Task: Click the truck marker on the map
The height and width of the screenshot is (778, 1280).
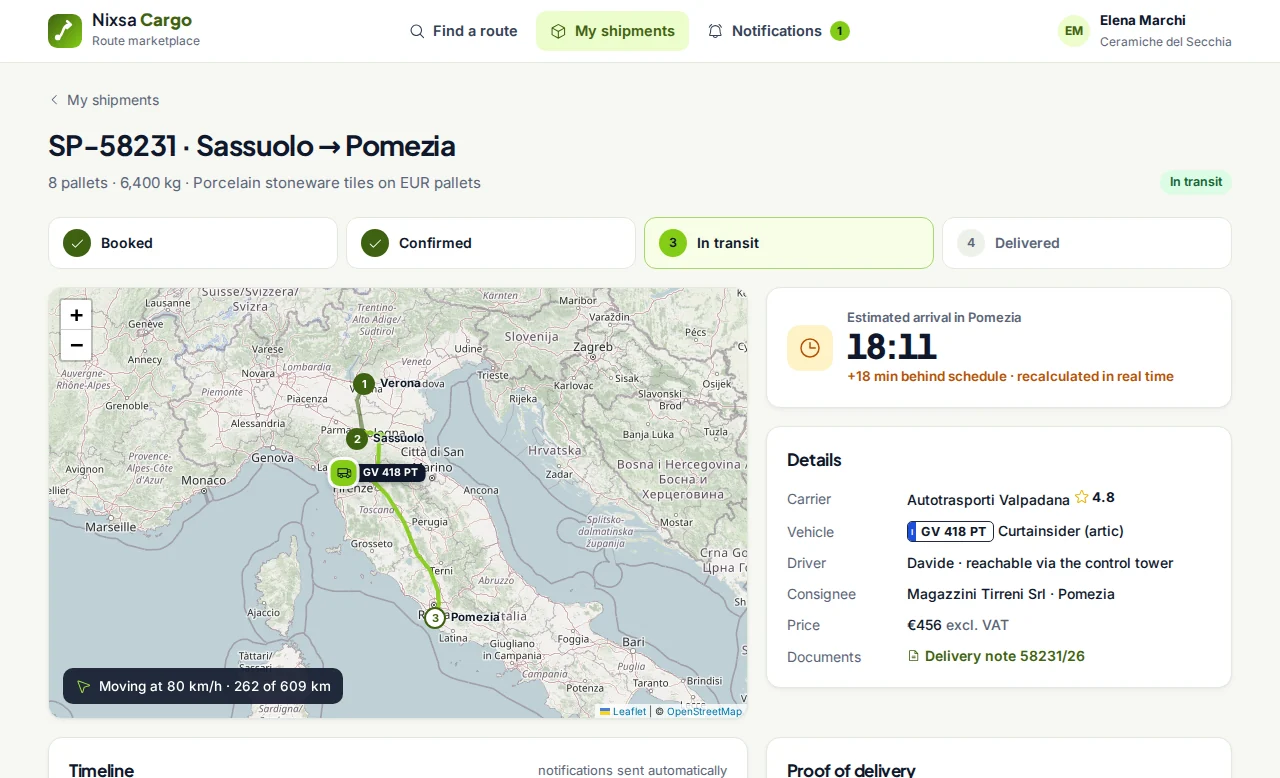Action: (x=343, y=473)
